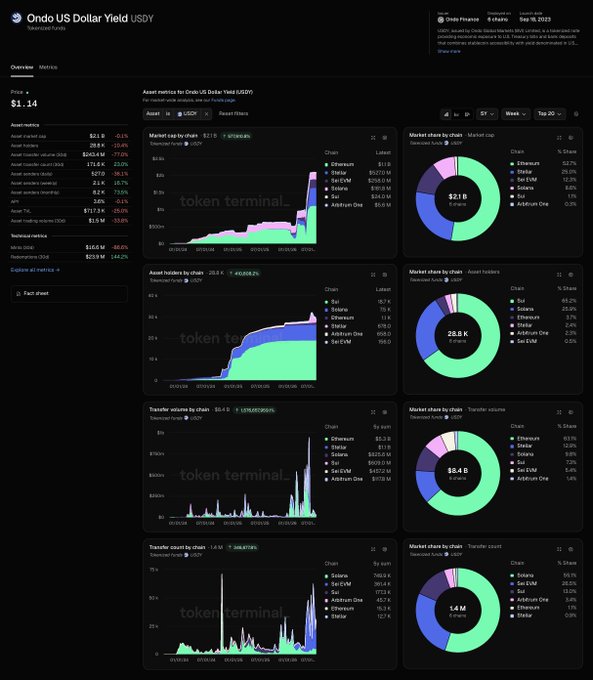
Task: Open Transfer count share donut settings icon
Action: (x=571, y=549)
